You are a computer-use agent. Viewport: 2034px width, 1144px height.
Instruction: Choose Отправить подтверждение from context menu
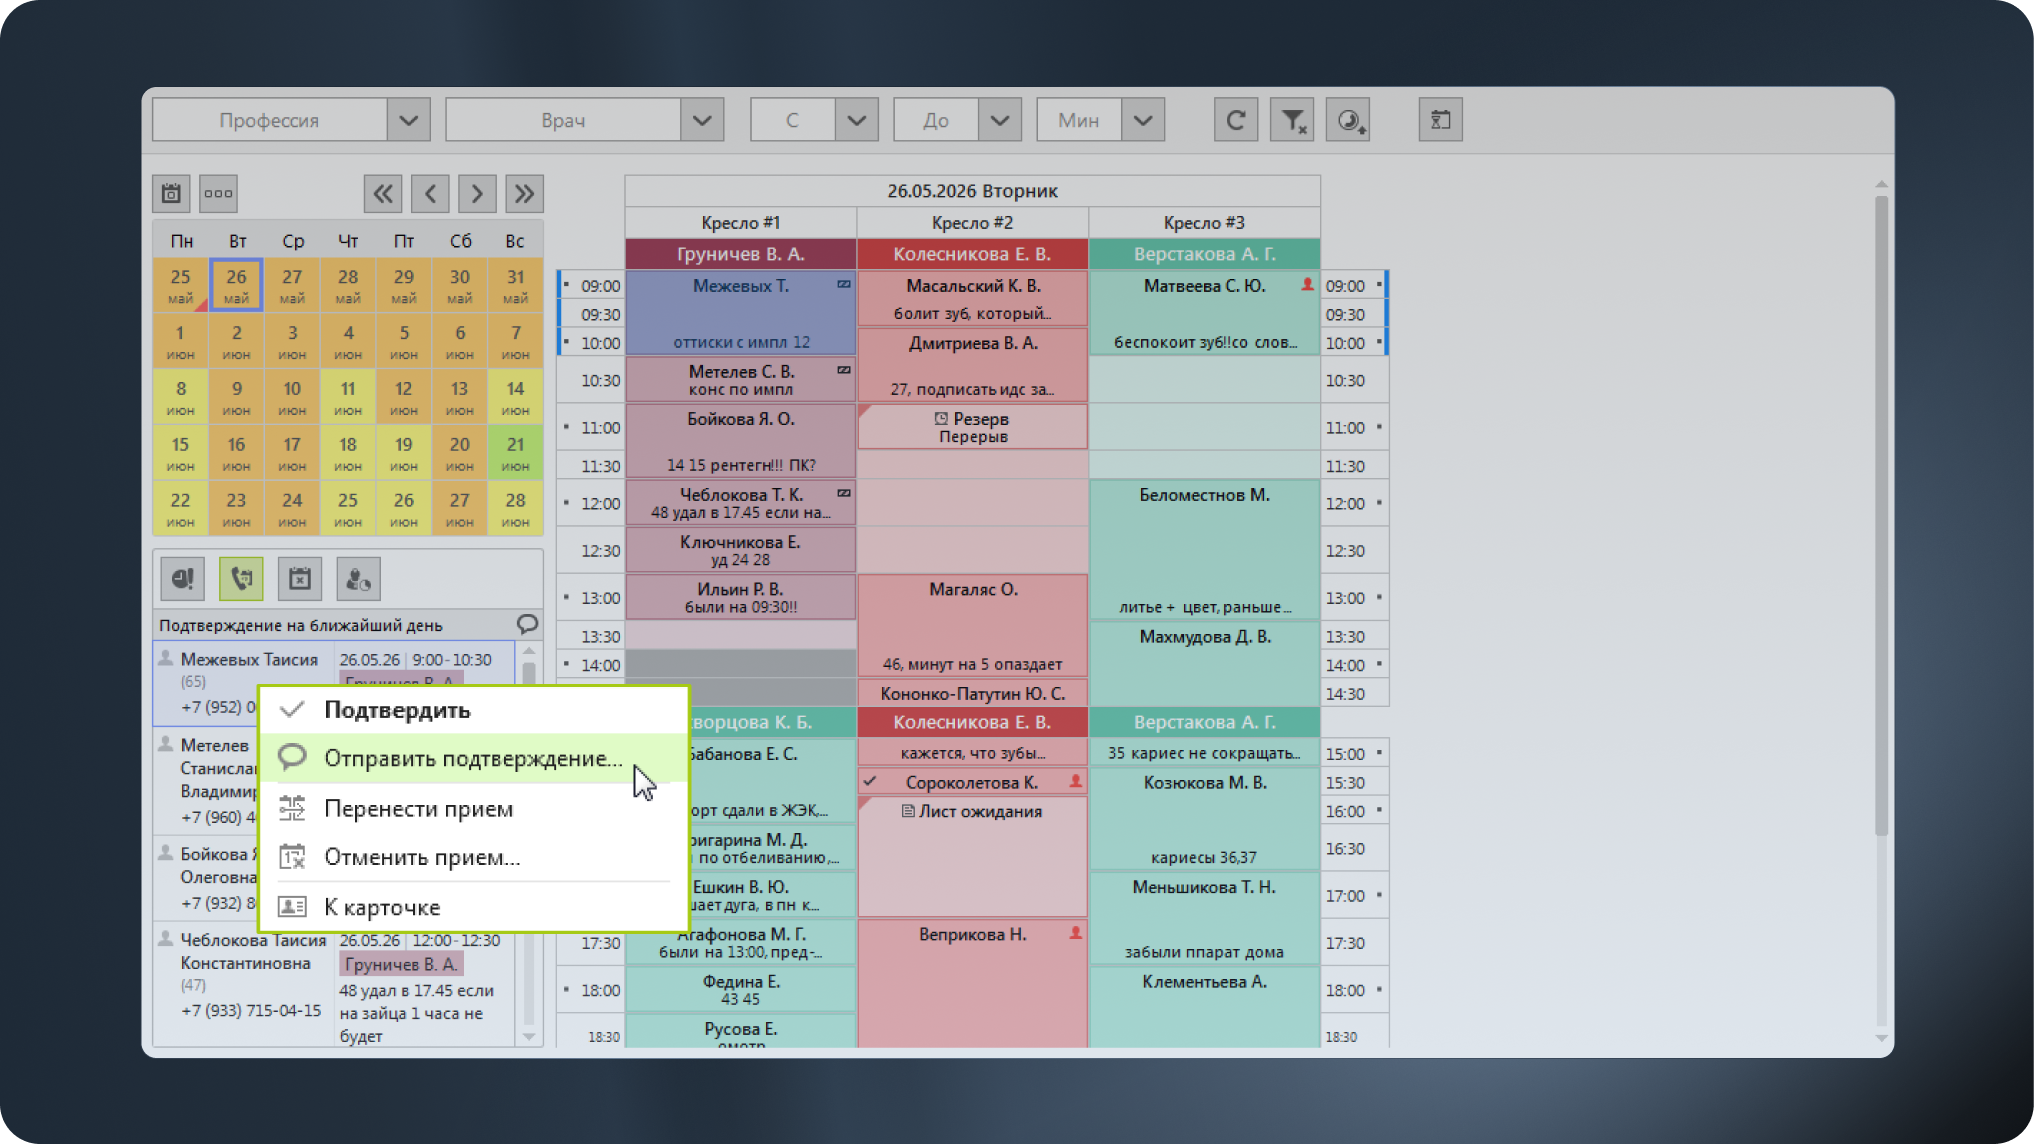pos(474,758)
